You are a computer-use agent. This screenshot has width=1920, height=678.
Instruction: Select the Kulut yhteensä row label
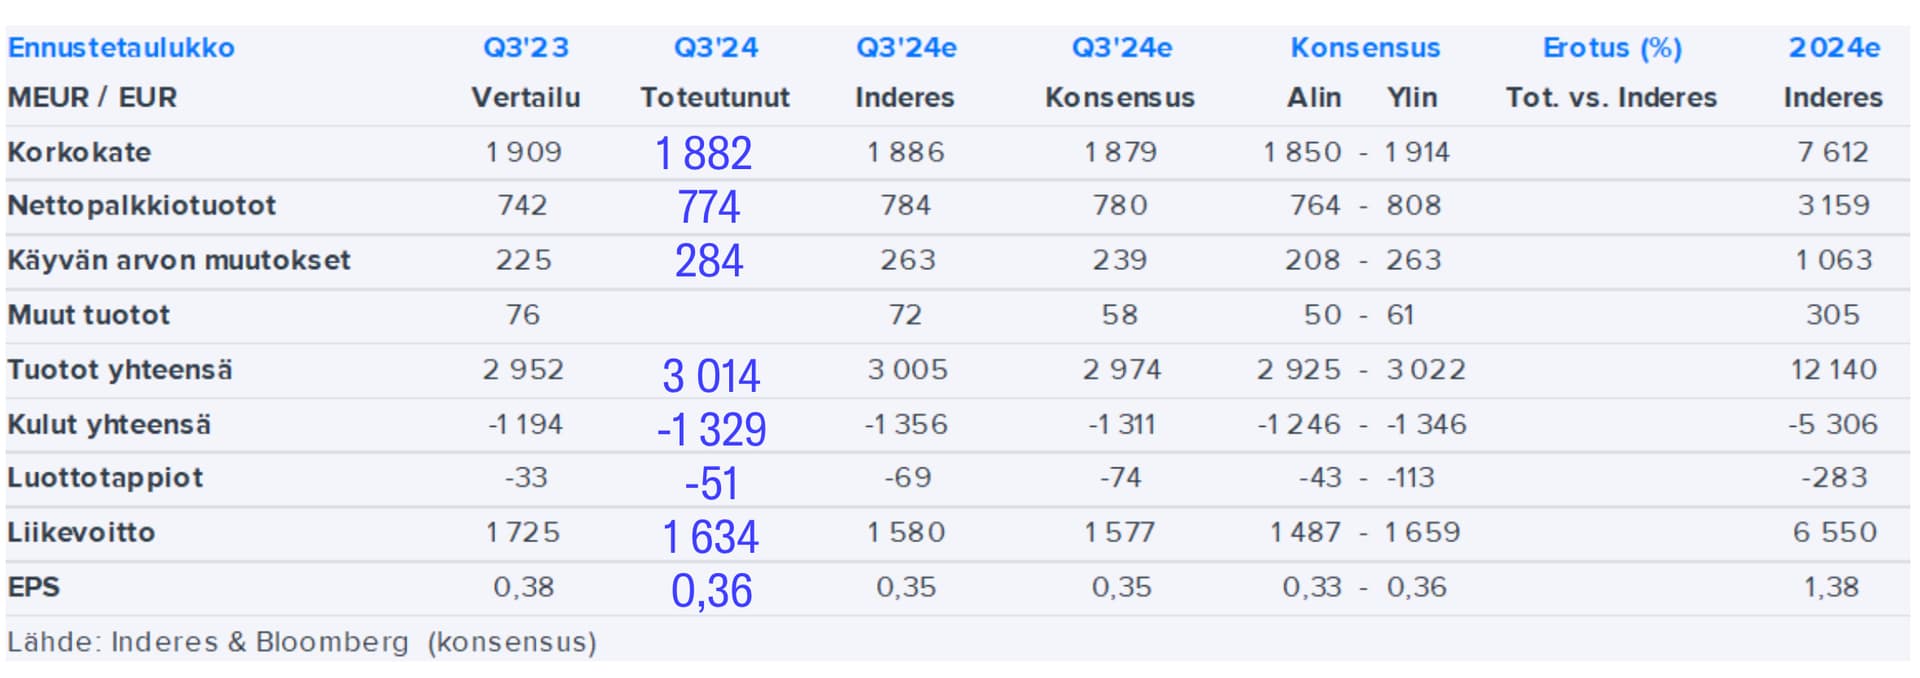click(x=109, y=424)
